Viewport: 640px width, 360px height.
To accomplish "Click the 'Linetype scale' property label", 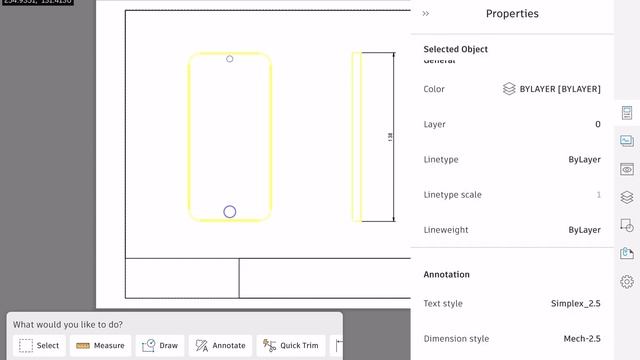I will tap(452, 195).
